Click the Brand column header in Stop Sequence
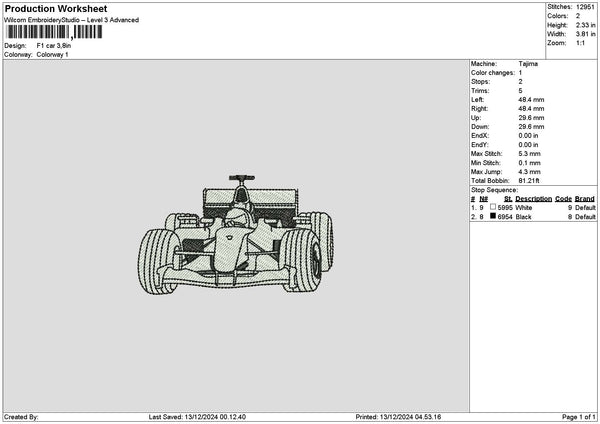Viewport: 600px width, 424px height. pos(585,199)
